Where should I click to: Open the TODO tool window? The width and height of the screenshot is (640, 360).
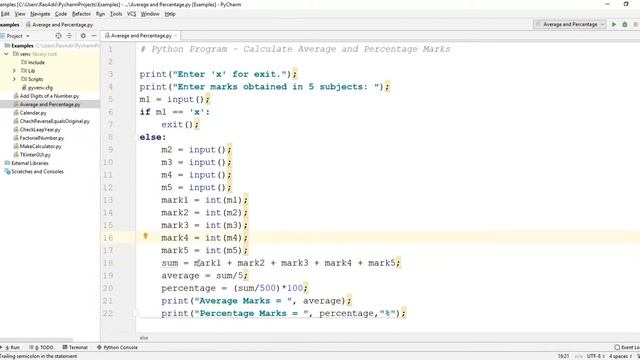coord(41,347)
